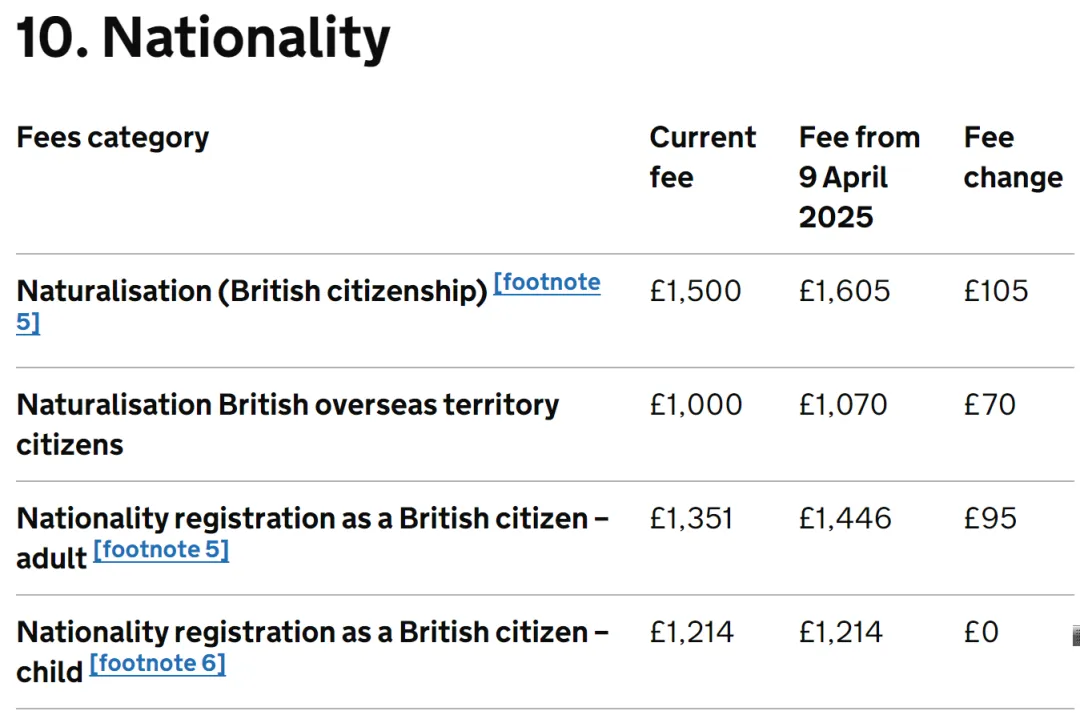Click the small gray grip at right edge
This screenshot has height=715, width=1080.
click(1075, 636)
